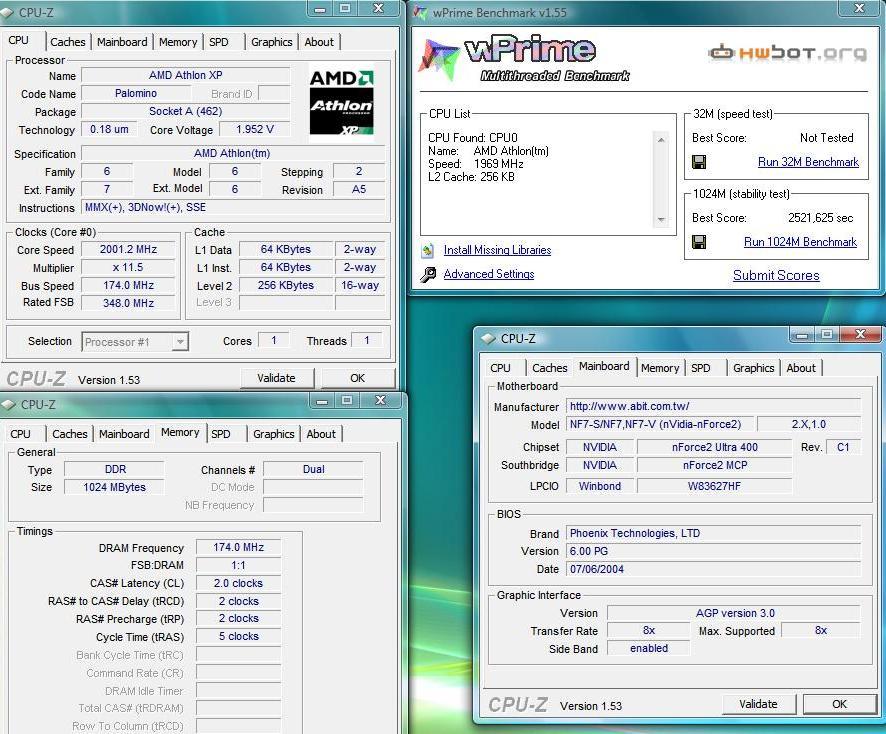
Task: Open About tab in top CPU-Z window
Action: point(319,42)
